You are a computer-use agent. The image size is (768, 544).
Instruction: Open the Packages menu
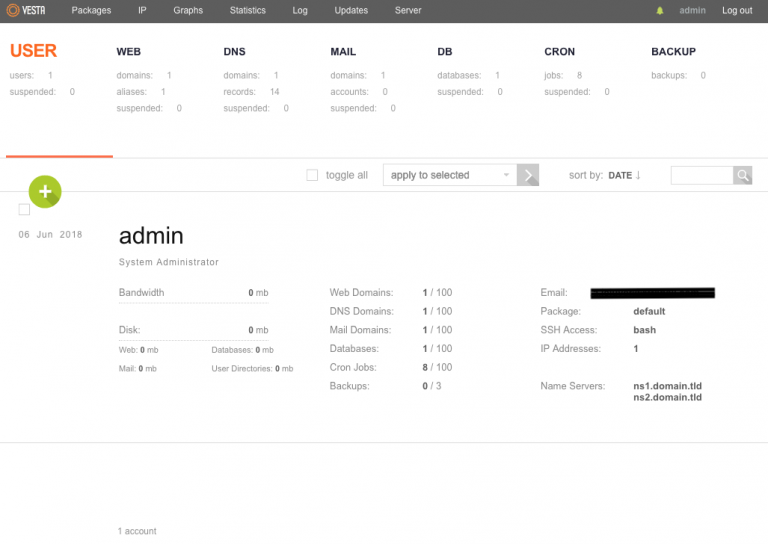[x=91, y=11]
